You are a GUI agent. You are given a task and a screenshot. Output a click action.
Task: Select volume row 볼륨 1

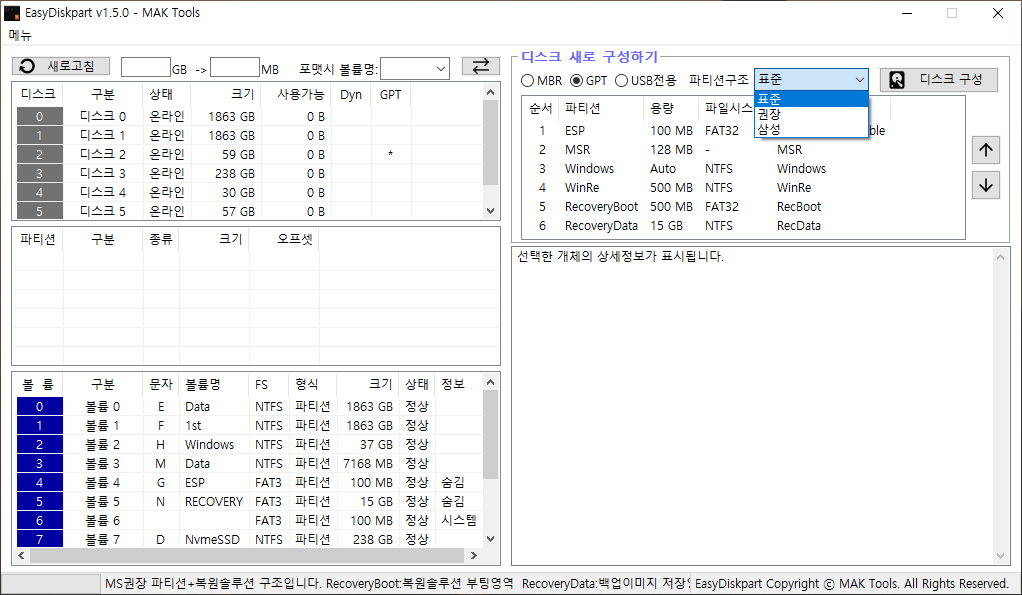tap(250, 426)
